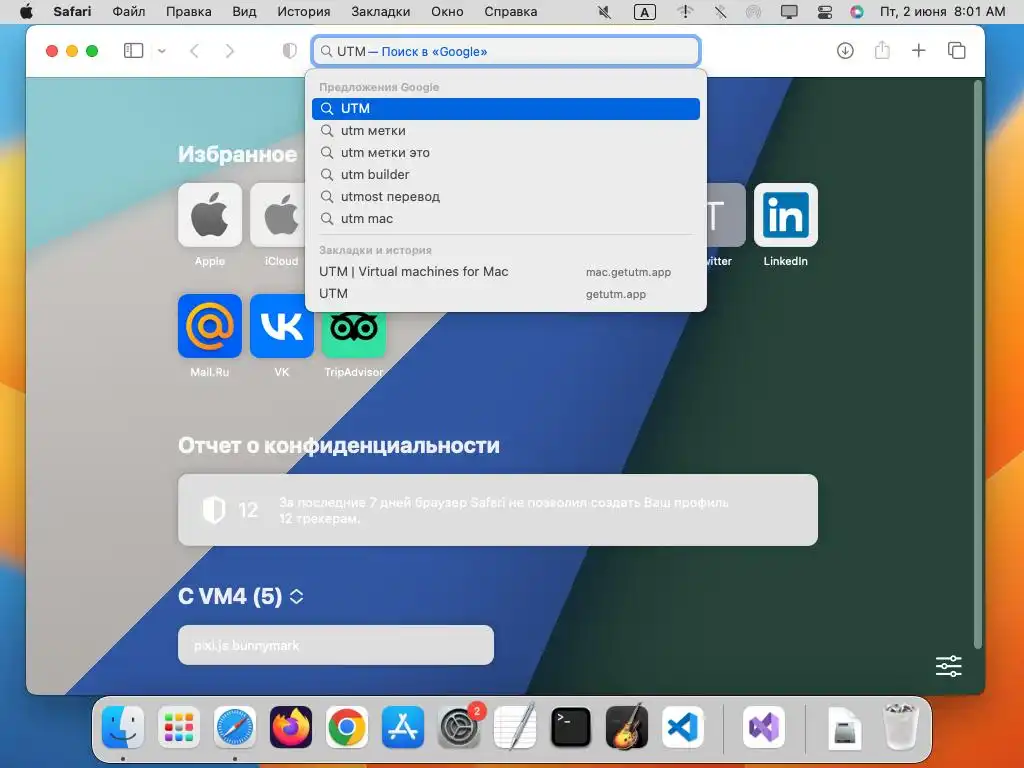Open the Mail.Ru favorite
The width and height of the screenshot is (1024, 768).
[210, 326]
